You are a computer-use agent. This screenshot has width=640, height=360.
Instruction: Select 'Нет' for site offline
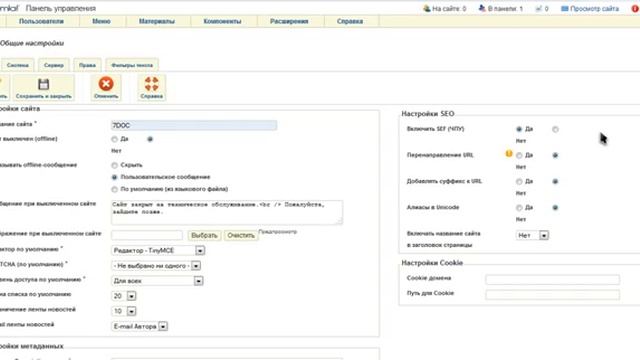[150, 139]
